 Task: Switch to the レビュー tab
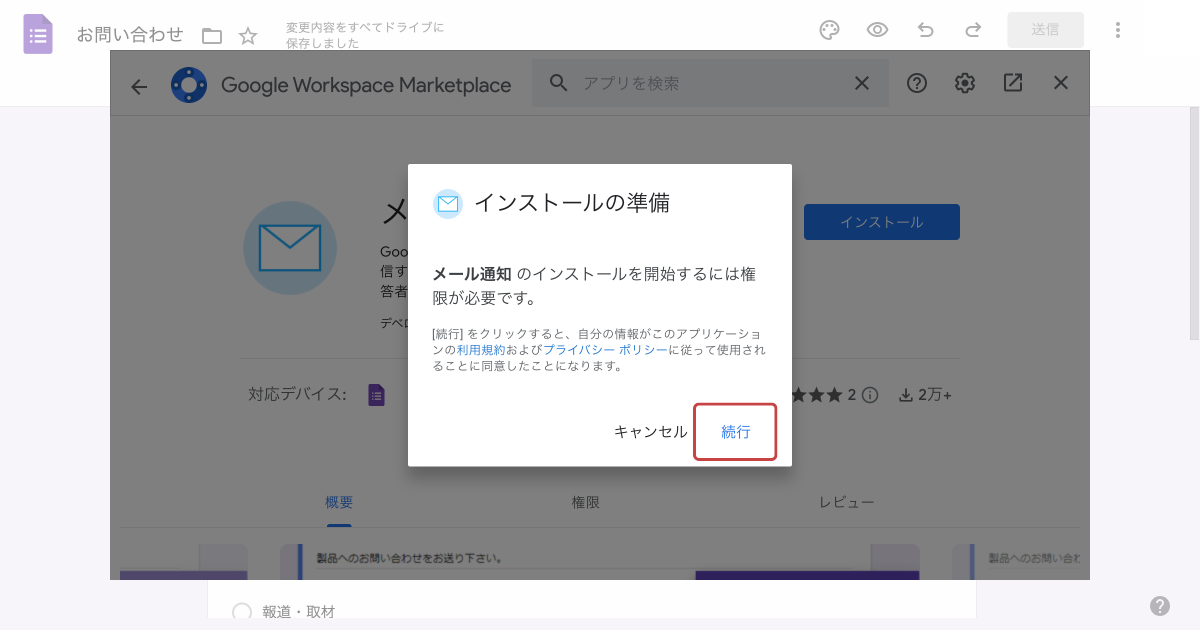pos(847,503)
